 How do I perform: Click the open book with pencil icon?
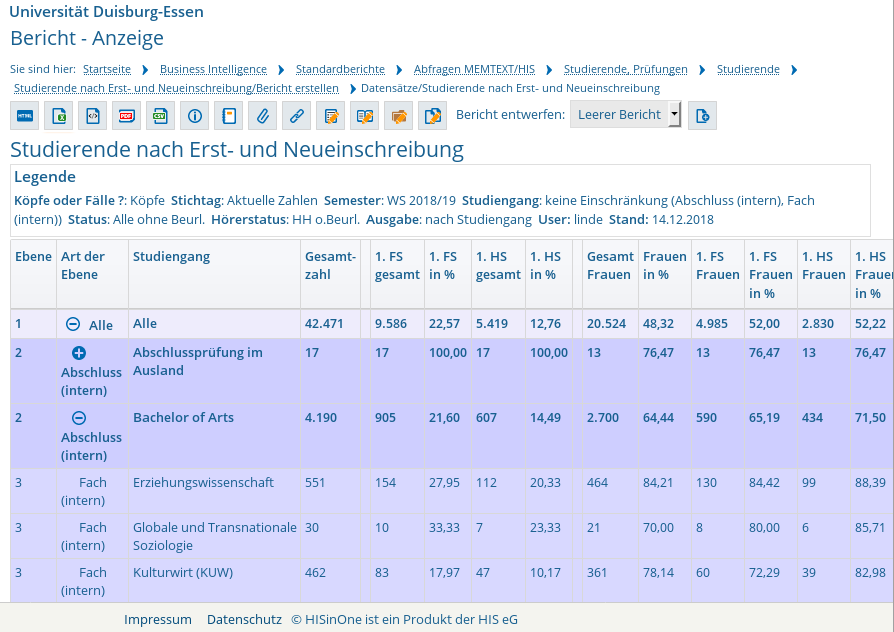(x=364, y=116)
